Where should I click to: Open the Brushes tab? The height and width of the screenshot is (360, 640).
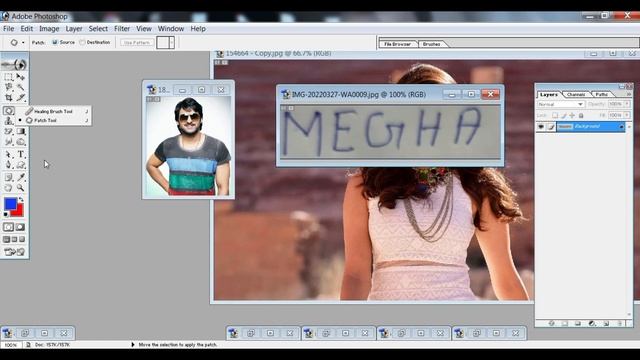(431, 44)
